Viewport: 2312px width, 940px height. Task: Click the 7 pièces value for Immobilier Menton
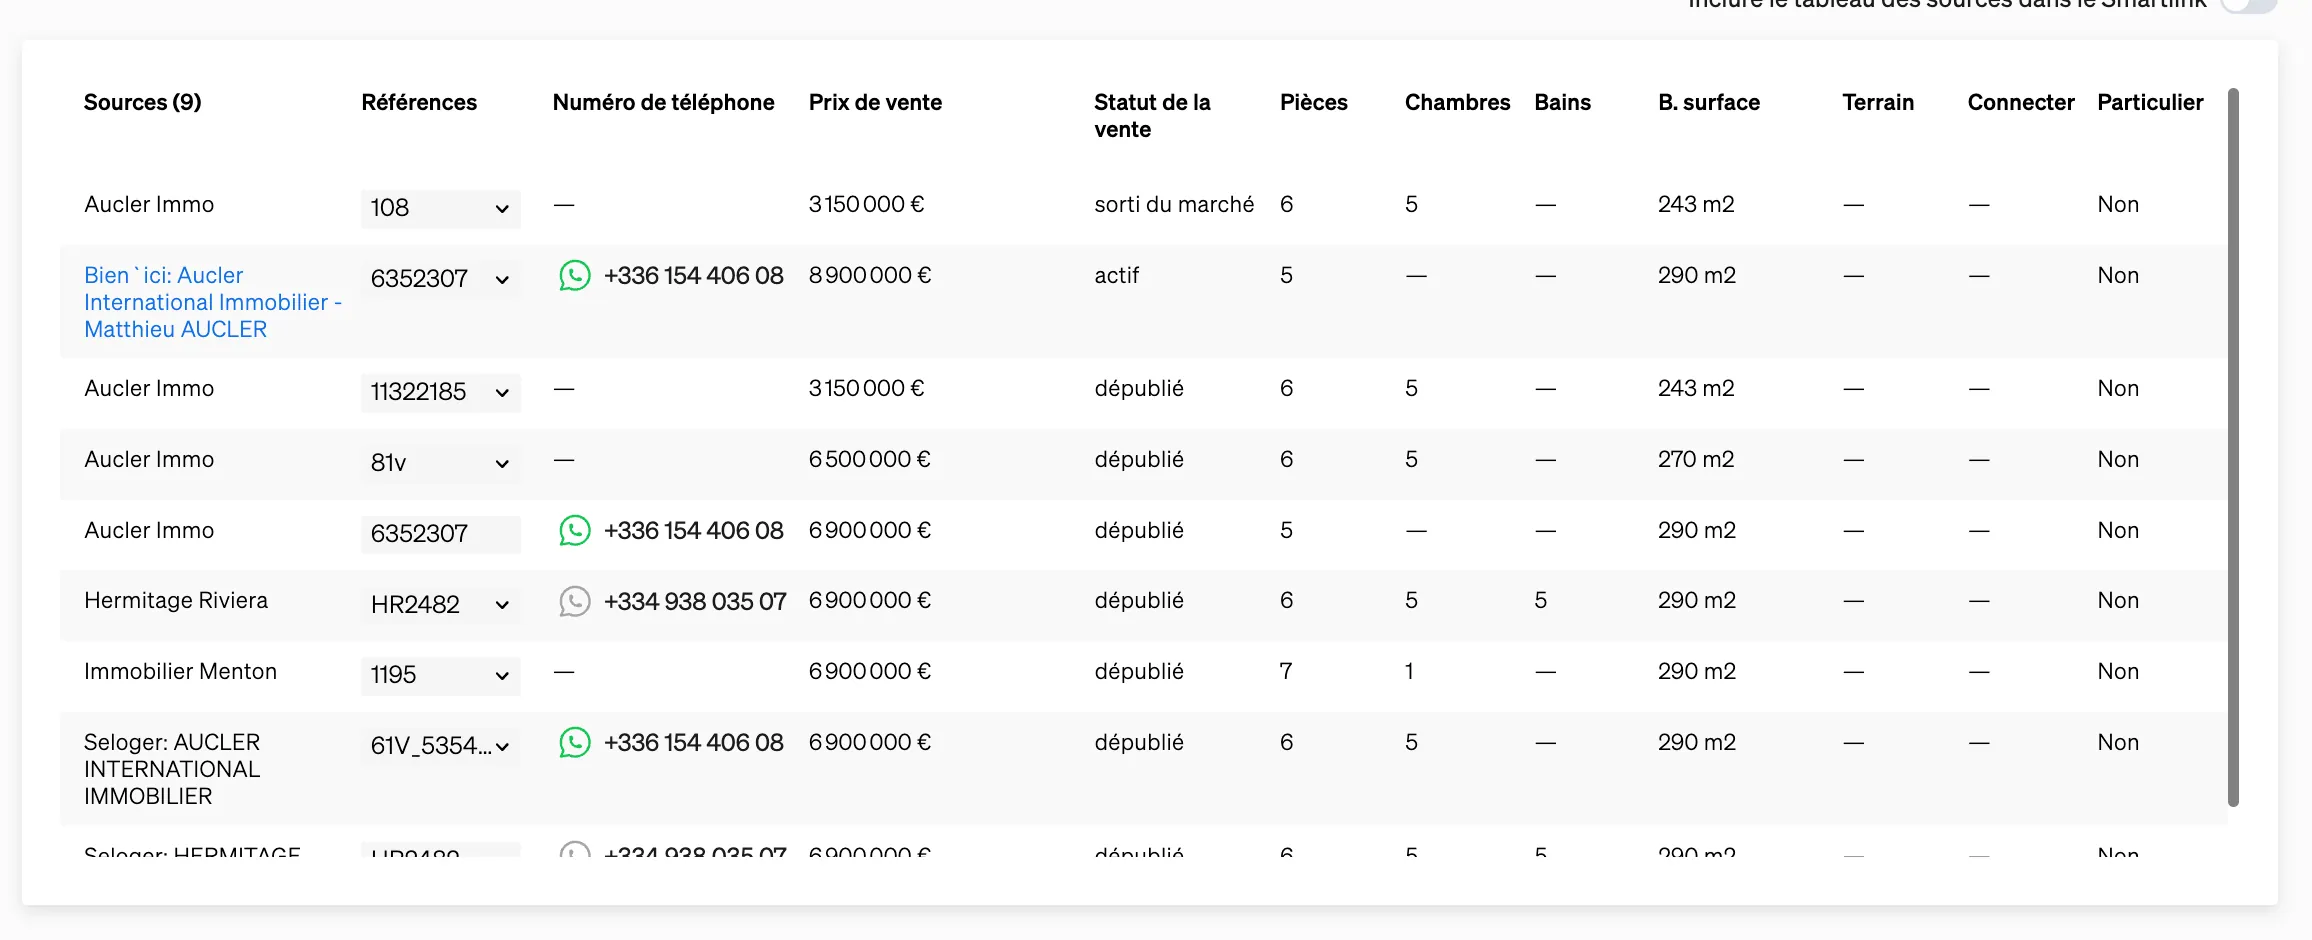[x=1286, y=671]
